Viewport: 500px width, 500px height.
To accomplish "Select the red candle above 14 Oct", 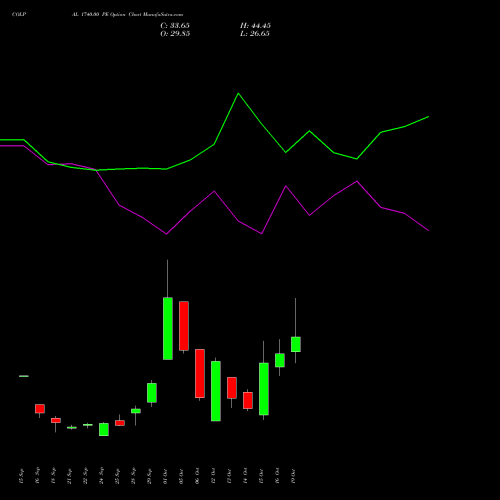I will tap(248, 400).
